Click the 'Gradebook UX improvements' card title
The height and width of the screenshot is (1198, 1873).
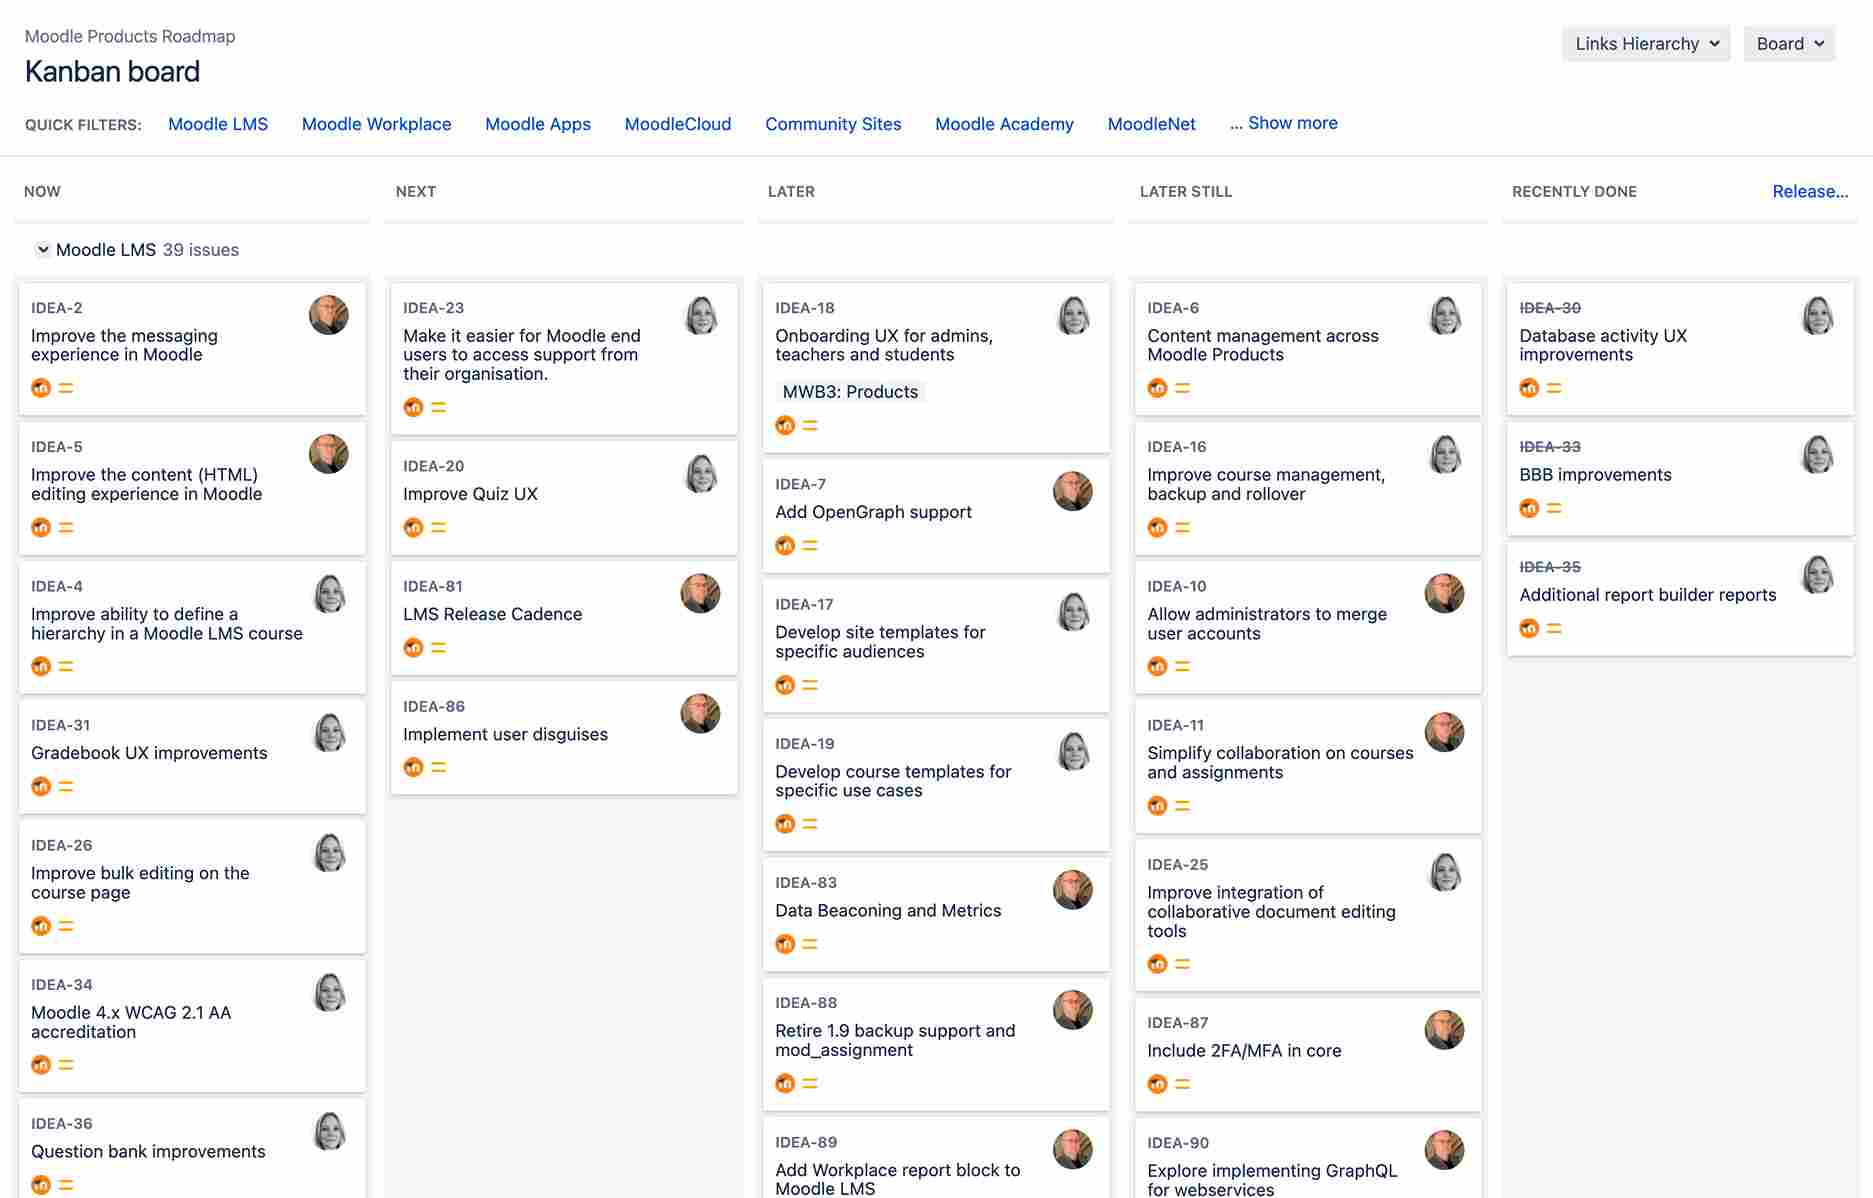149,753
